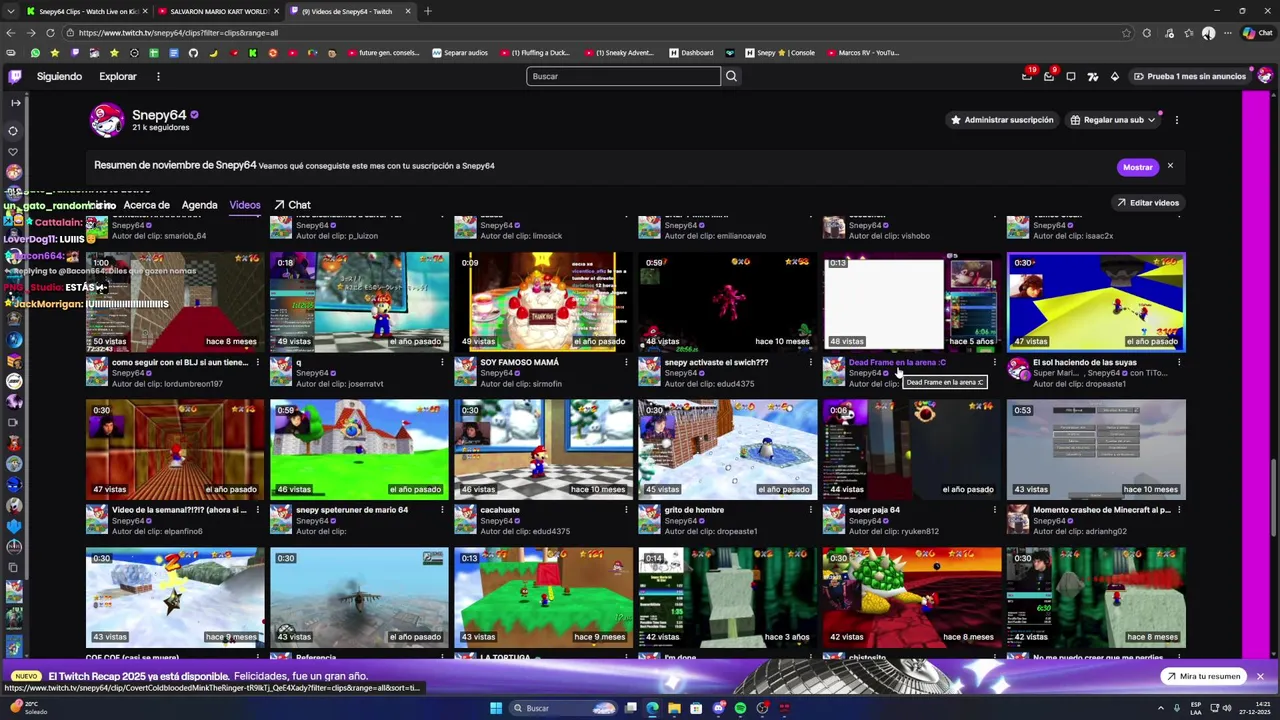This screenshot has width=1280, height=720.
Task: Reload the page with browser refresh icon
Action: (x=50, y=33)
